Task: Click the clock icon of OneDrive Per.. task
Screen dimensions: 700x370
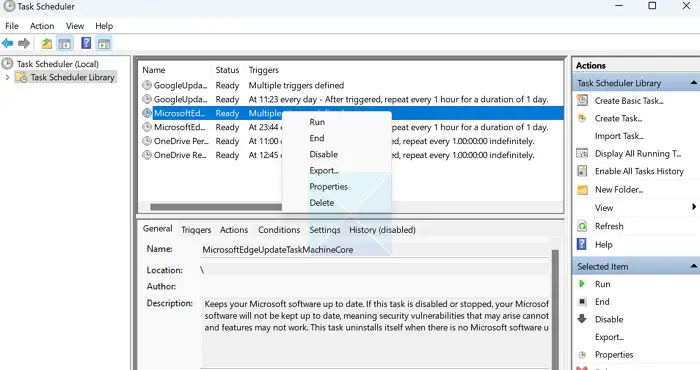Action: [147, 141]
